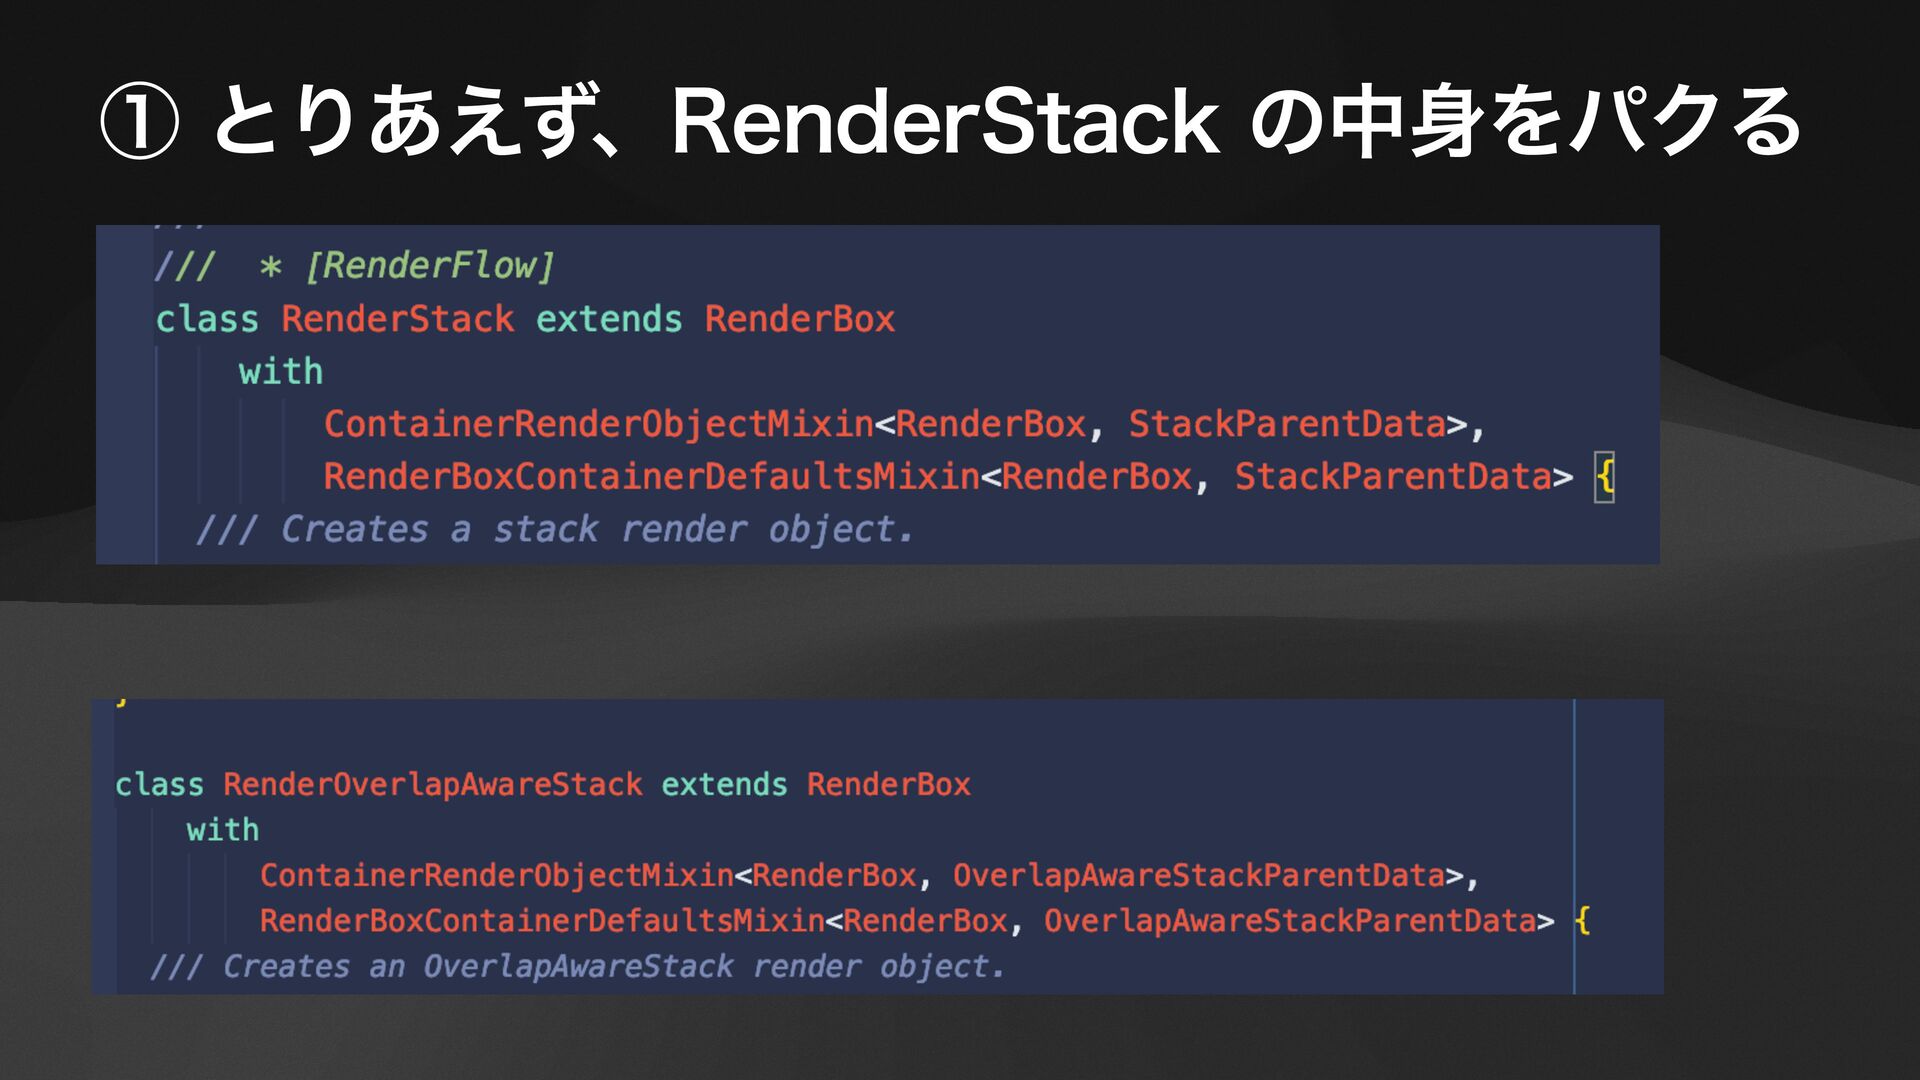Click the RenderBox superclass in top snippet
This screenshot has width=1920, height=1080.
[x=800, y=319]
